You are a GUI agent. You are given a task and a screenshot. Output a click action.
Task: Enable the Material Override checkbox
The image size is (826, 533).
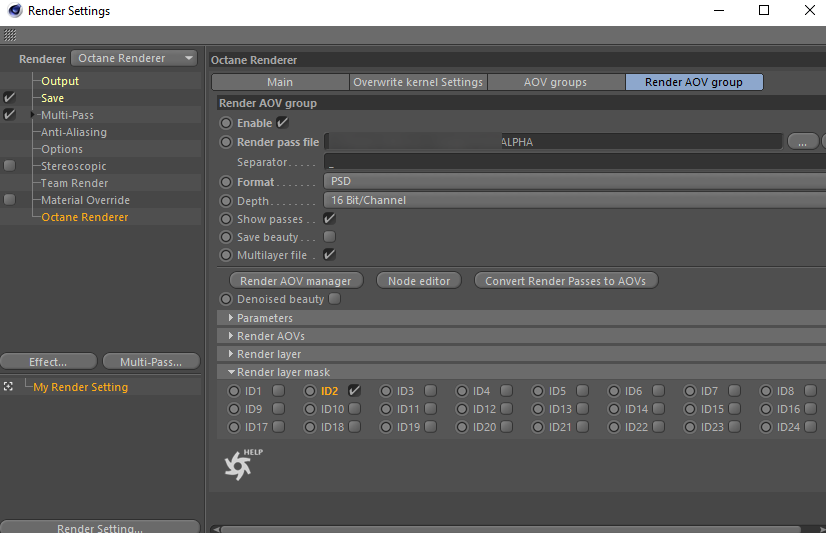click(x=9, y=200)
